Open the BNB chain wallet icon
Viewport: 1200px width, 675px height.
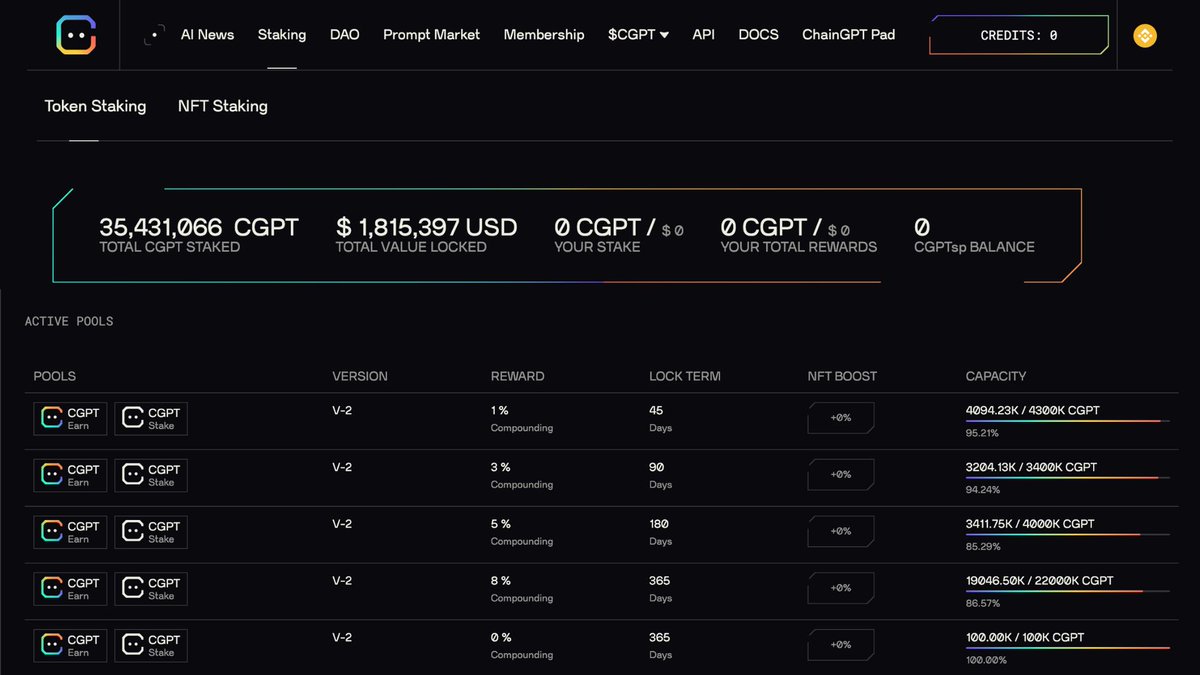(x=1144, y=36)
